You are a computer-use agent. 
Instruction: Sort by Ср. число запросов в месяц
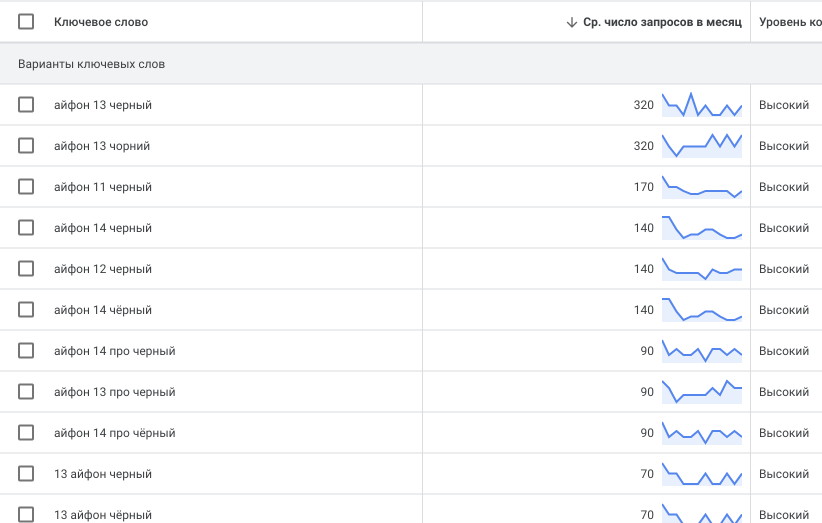tap(662, 22)
